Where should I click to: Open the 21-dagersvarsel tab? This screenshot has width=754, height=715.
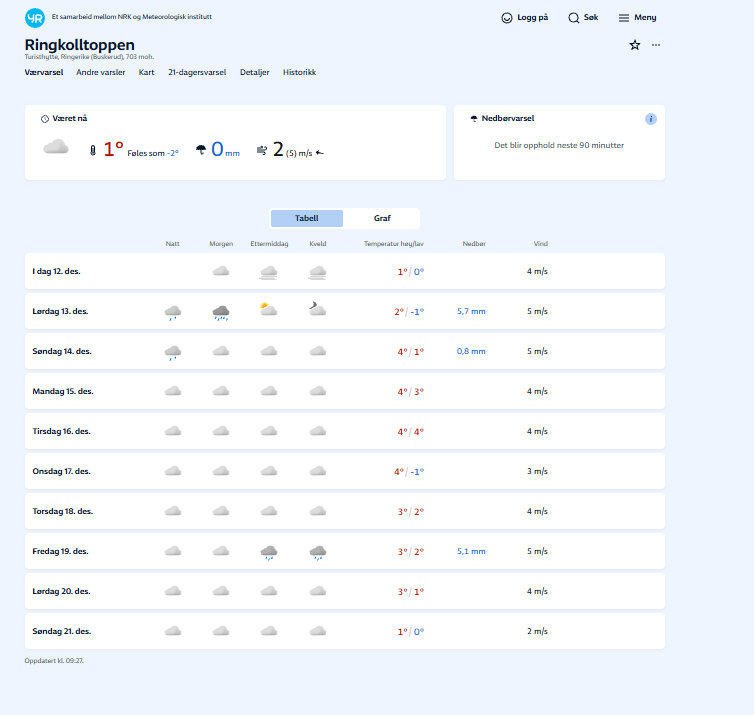click(197, 72)
